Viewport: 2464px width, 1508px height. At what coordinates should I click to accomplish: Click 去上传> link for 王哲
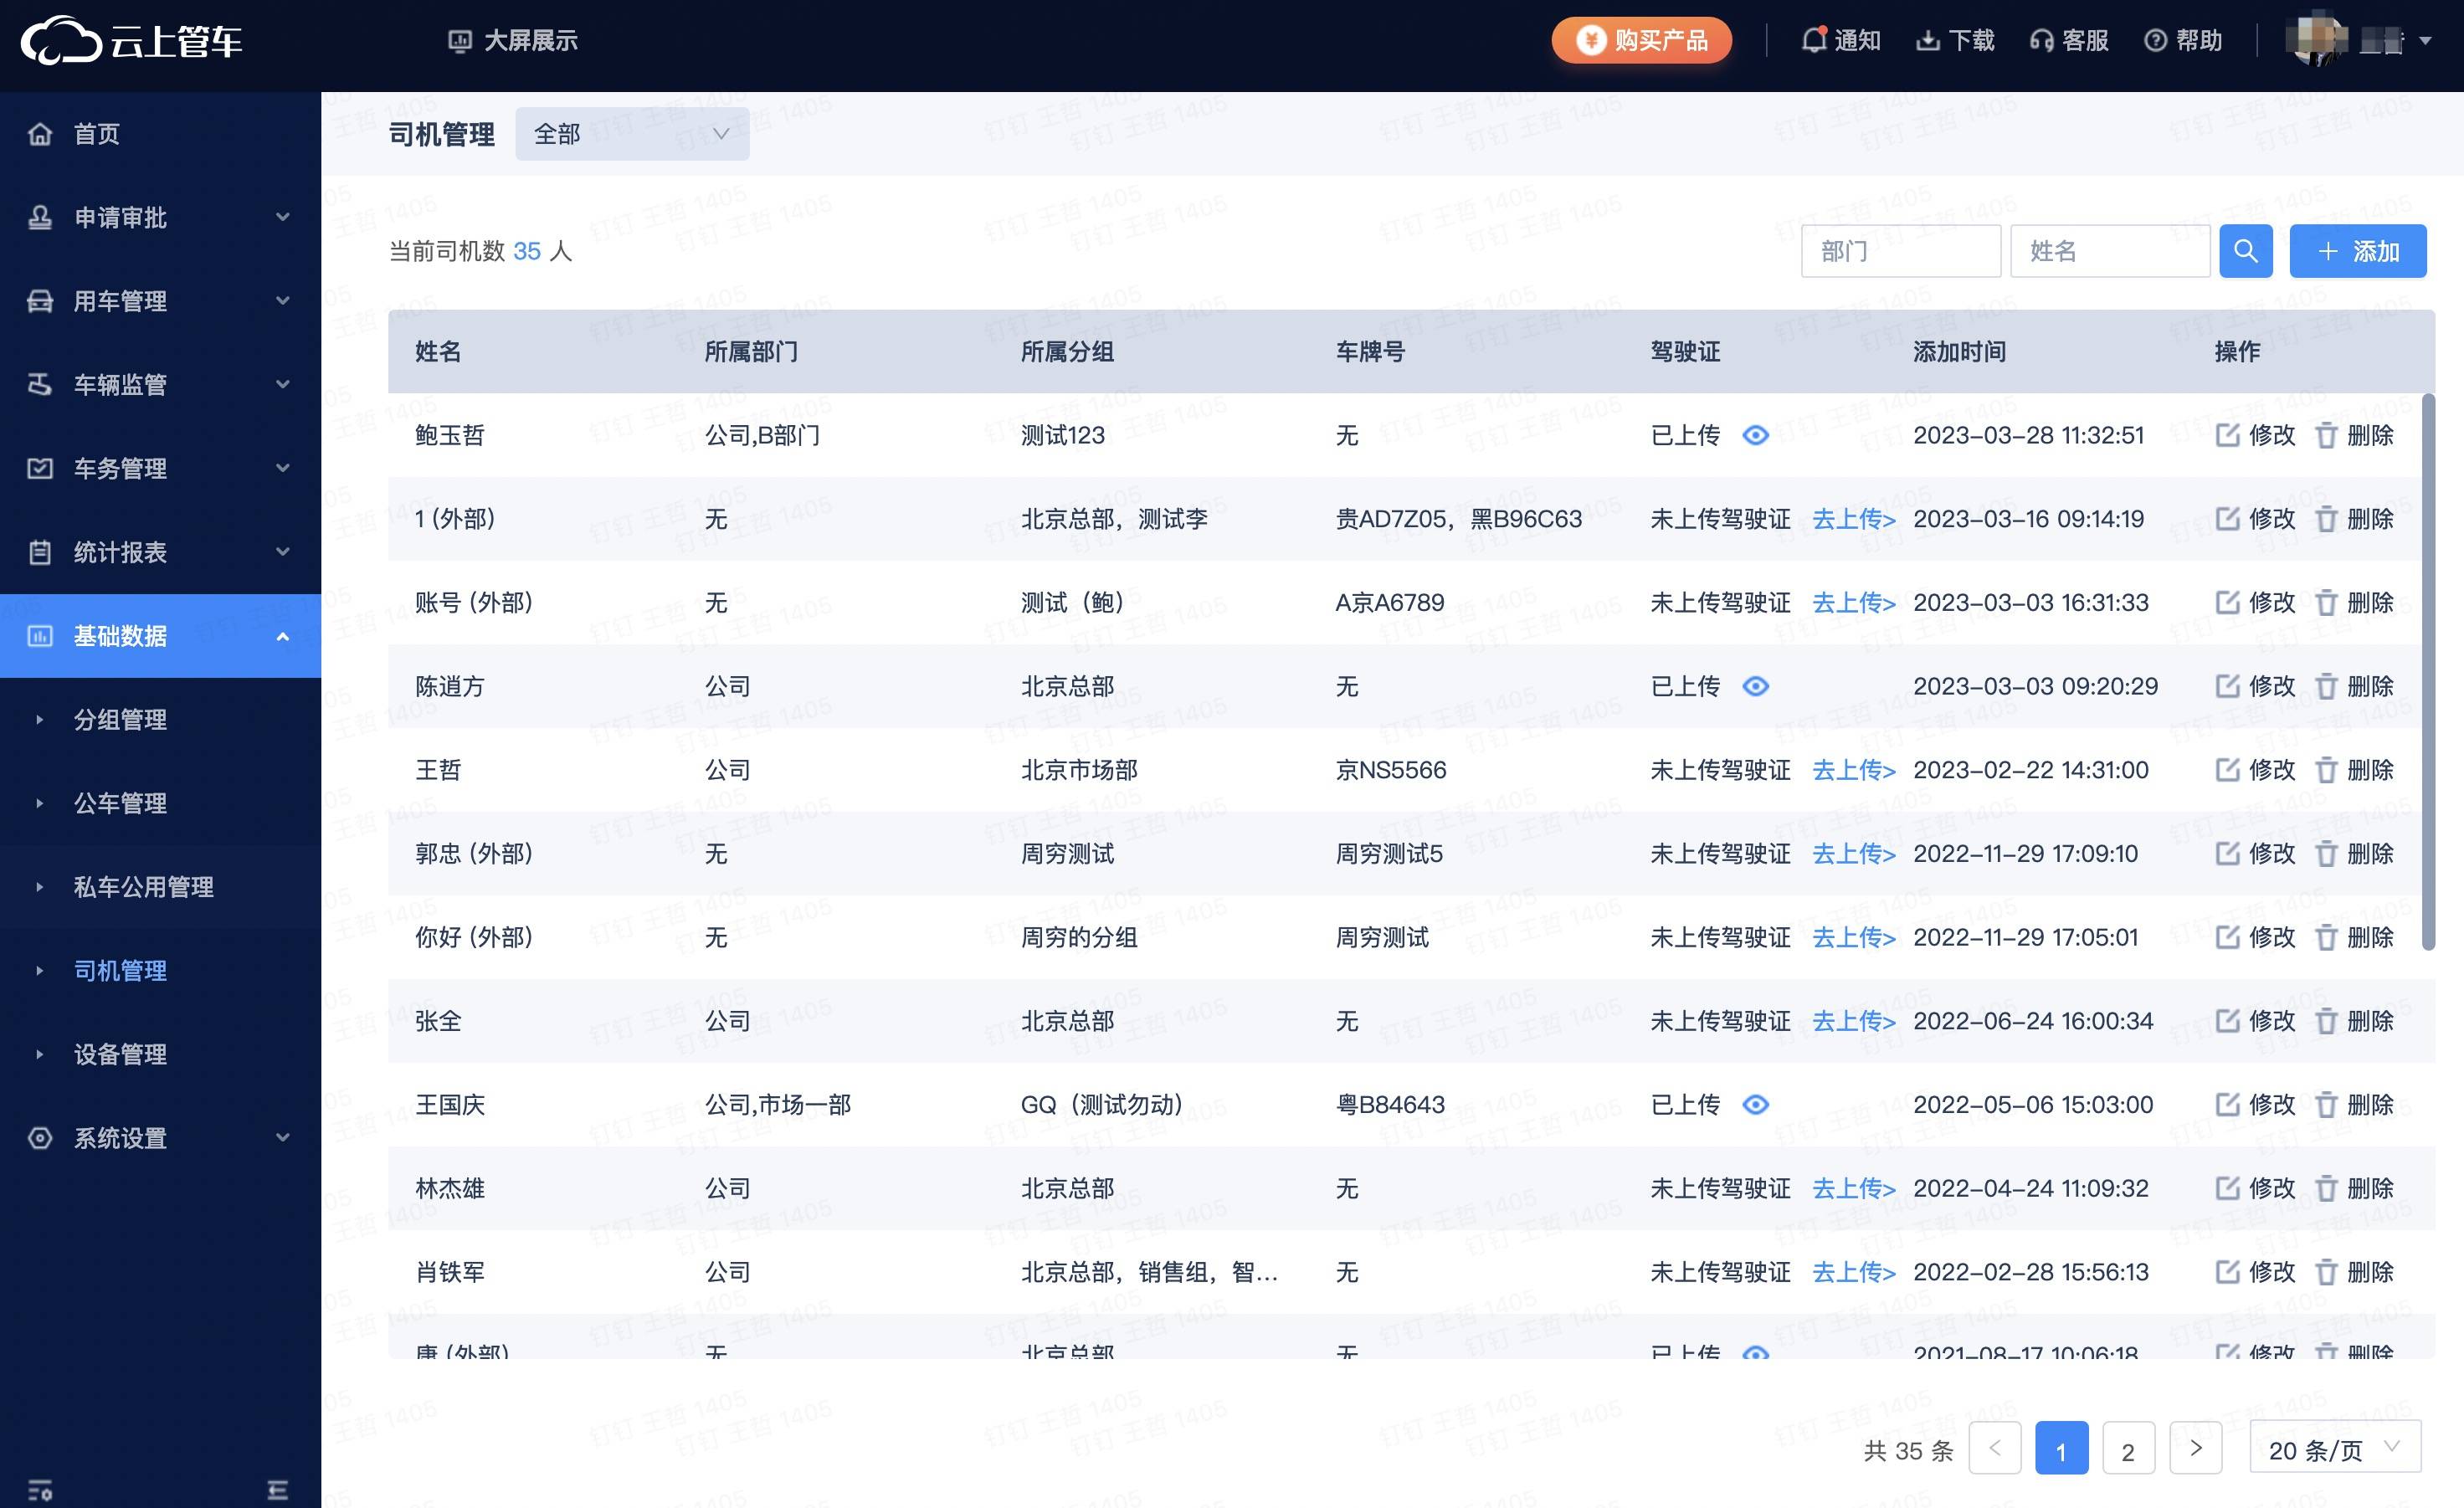point(1854,770)
